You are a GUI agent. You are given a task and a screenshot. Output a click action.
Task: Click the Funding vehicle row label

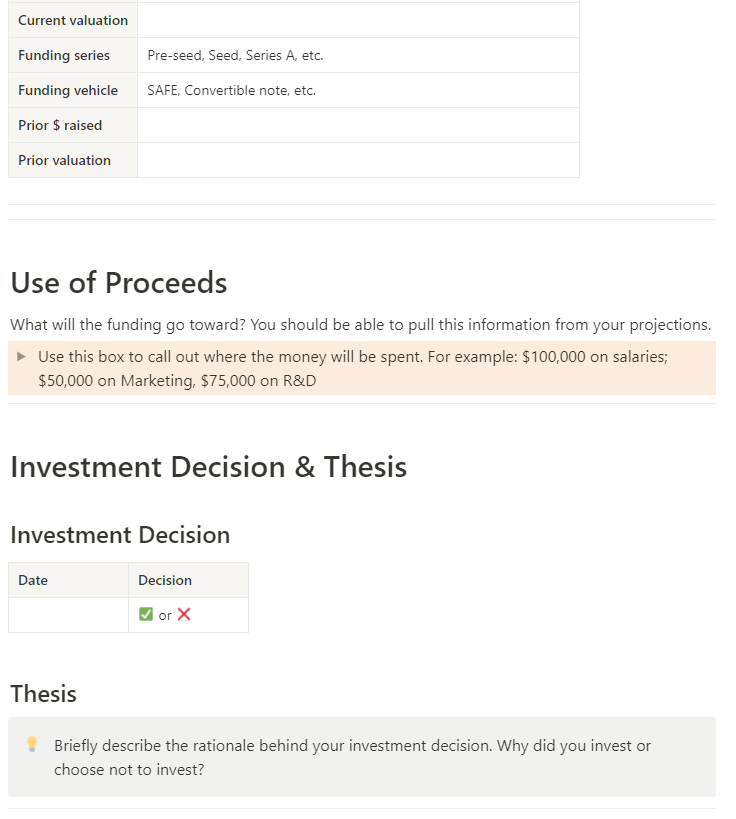pyautogui.click(x=68, y=90)
